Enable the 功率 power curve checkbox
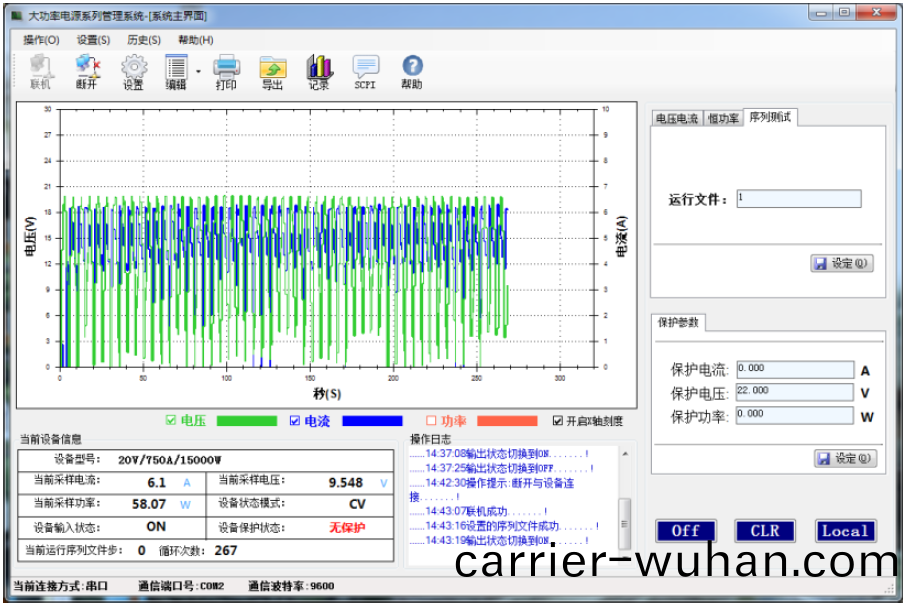906x606 pixels. [x=432, y=421]
